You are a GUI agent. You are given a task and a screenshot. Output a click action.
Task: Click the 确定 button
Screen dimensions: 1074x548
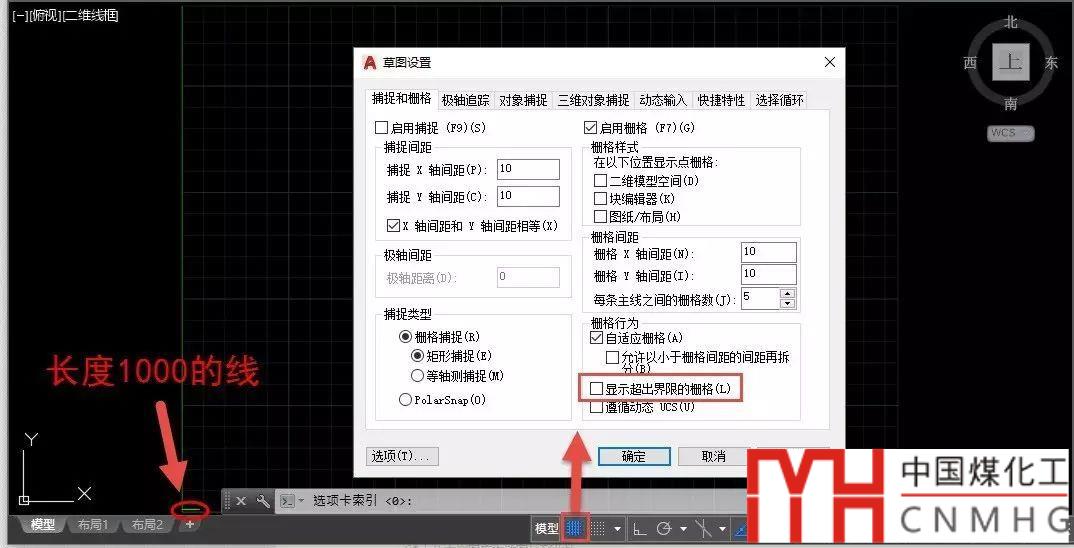click(633, 456)
